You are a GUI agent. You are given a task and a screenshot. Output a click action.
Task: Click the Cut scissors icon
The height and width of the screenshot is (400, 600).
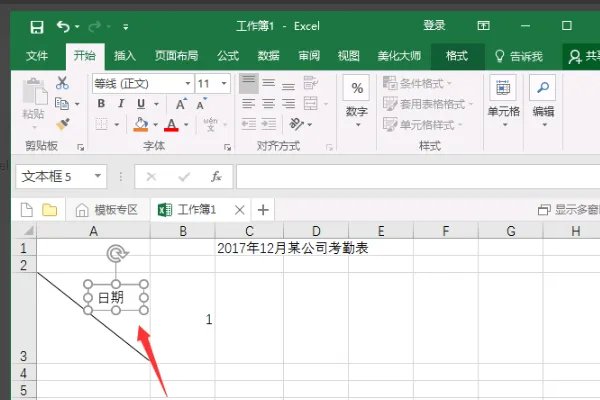click(62, 83)
